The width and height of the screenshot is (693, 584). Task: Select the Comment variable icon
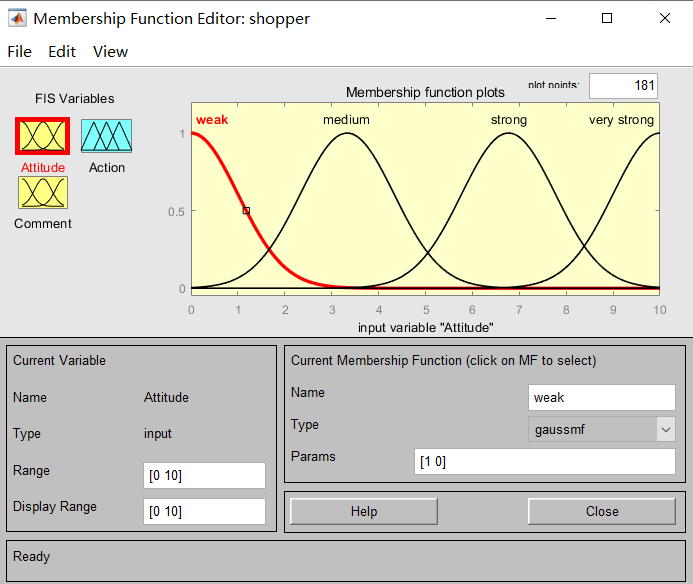tap(43, 192)
